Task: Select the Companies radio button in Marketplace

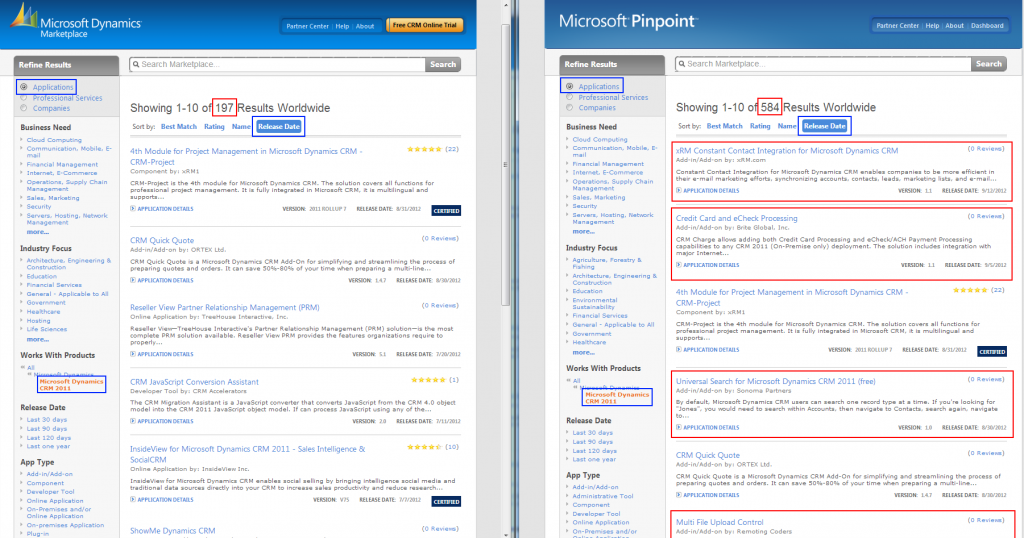Action: 24,108
